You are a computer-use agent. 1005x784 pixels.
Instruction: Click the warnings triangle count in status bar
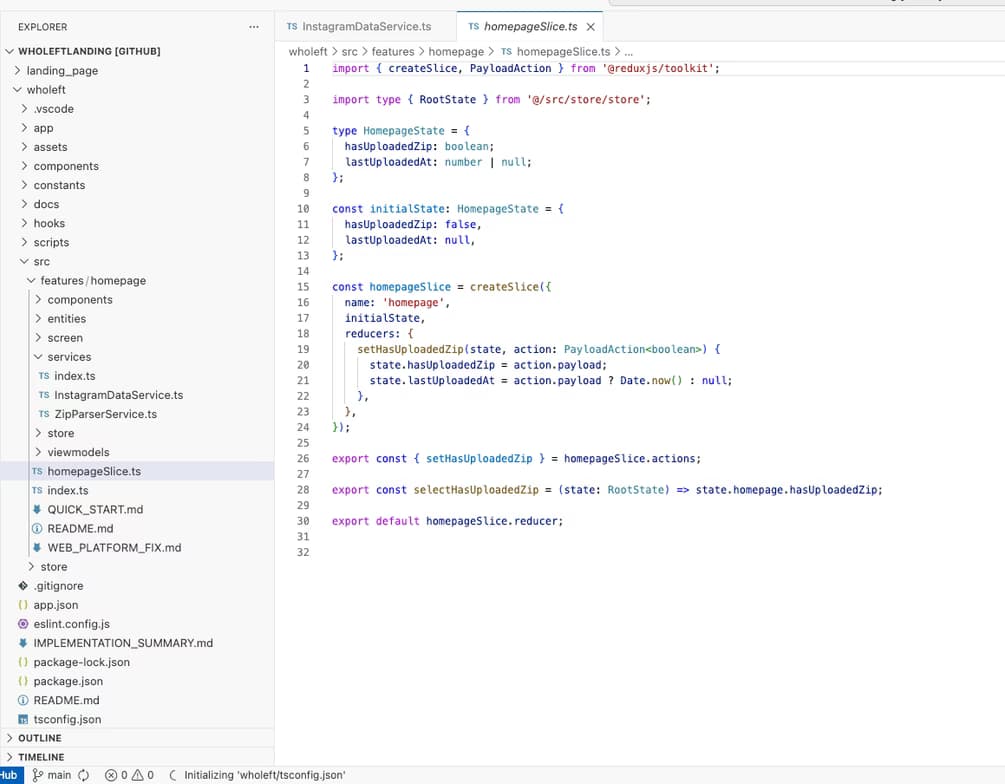142,775
